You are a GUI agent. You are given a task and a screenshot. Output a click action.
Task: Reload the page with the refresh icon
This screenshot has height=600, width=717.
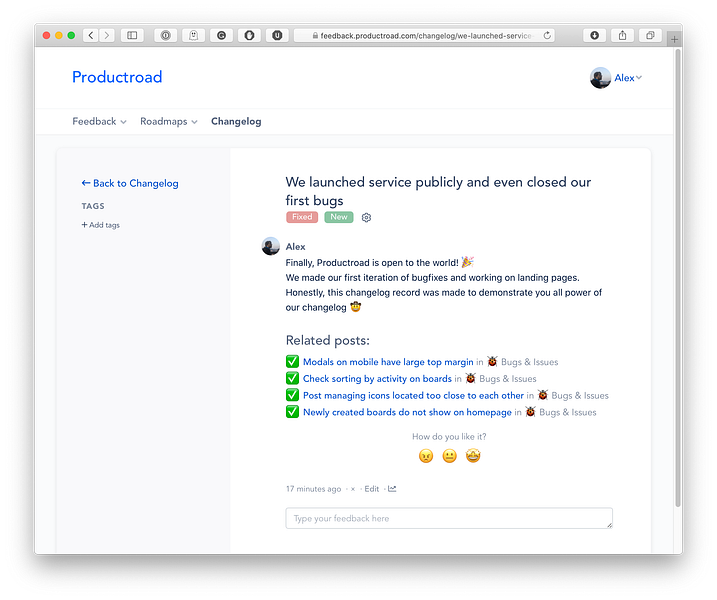[x=547, y=35]
